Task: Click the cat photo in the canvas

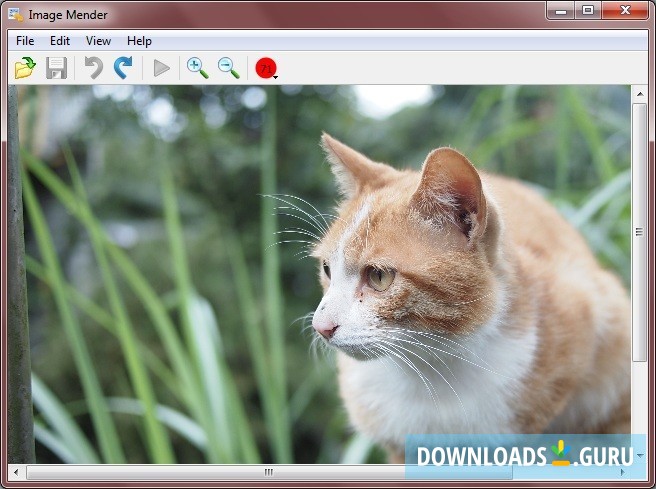Action: pyautogui.click(x=320, y=274)
